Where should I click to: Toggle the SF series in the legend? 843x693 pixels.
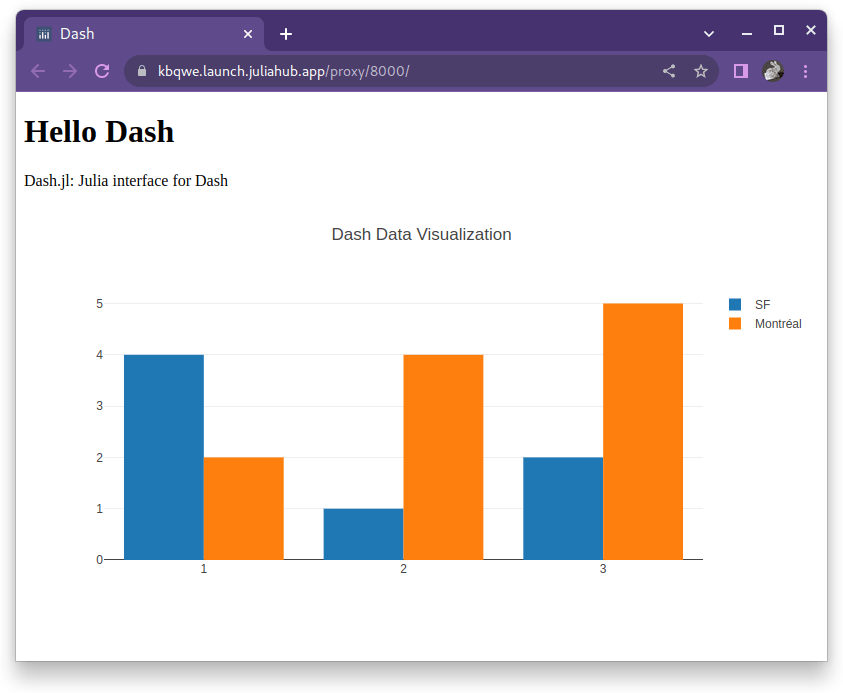[762, 304]
